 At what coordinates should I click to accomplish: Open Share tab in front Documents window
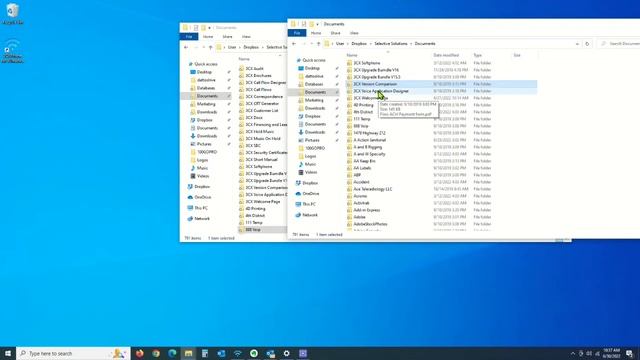pos(336,33)
